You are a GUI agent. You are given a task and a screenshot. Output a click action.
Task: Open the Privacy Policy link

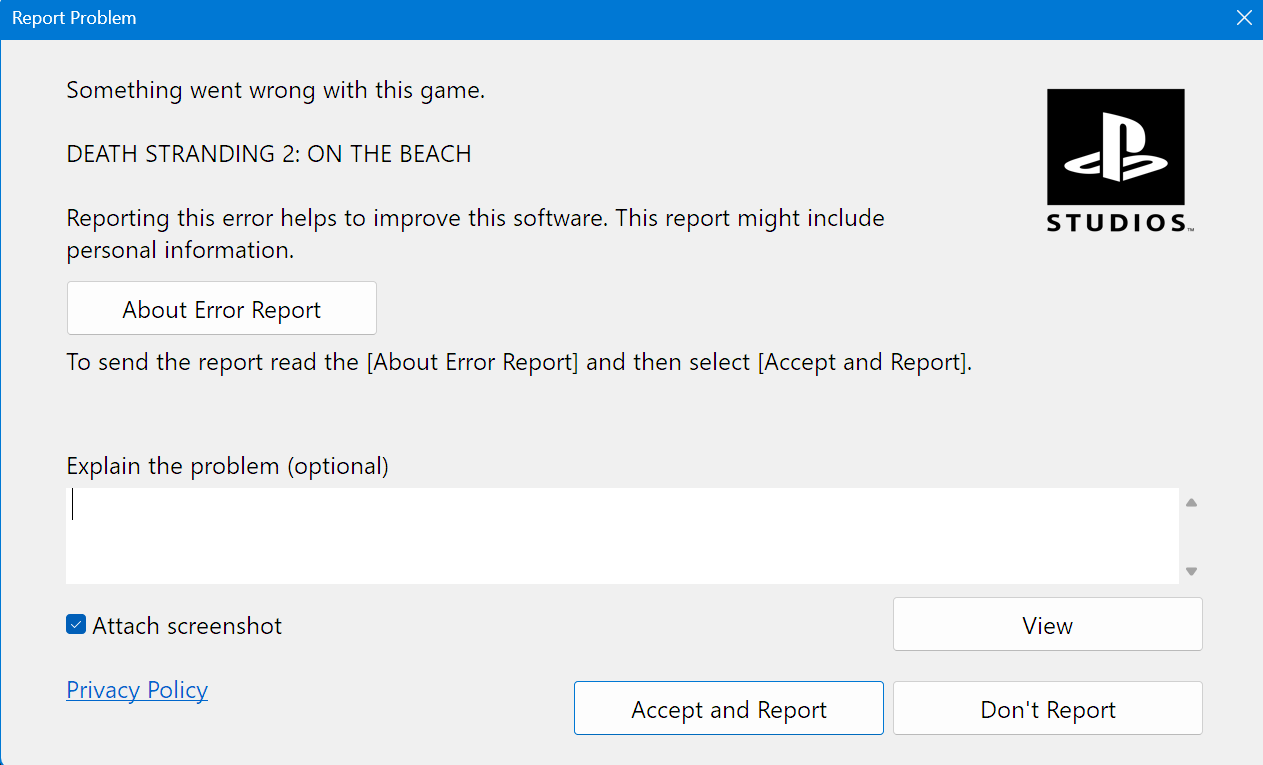tap(137, 690)
